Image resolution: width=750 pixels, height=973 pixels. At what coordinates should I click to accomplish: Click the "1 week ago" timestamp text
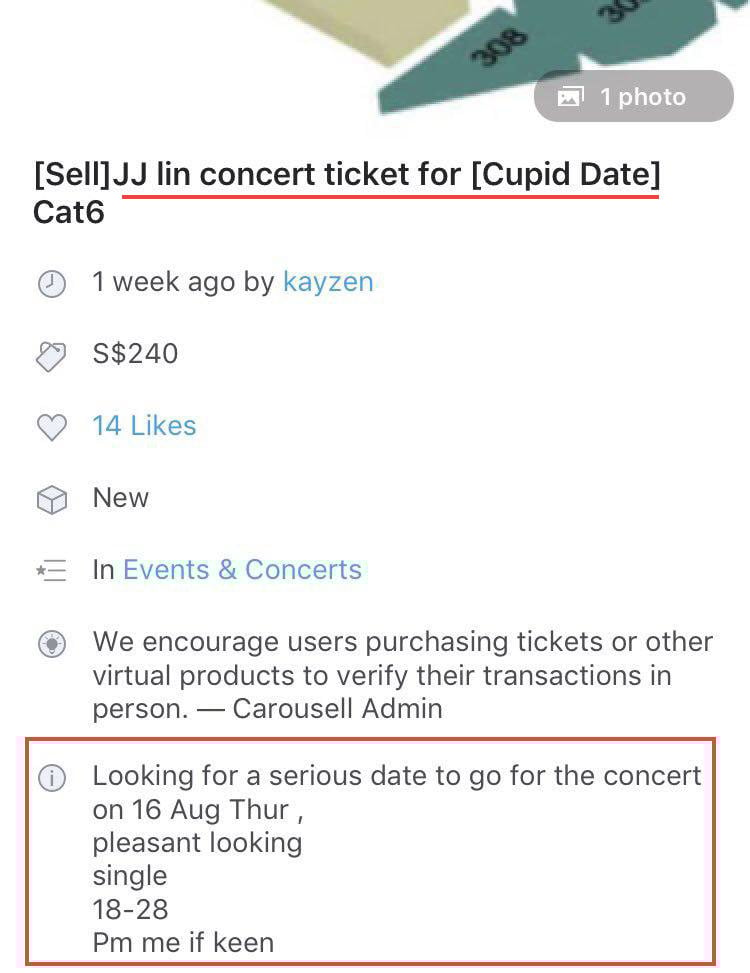tap(165, 282)
